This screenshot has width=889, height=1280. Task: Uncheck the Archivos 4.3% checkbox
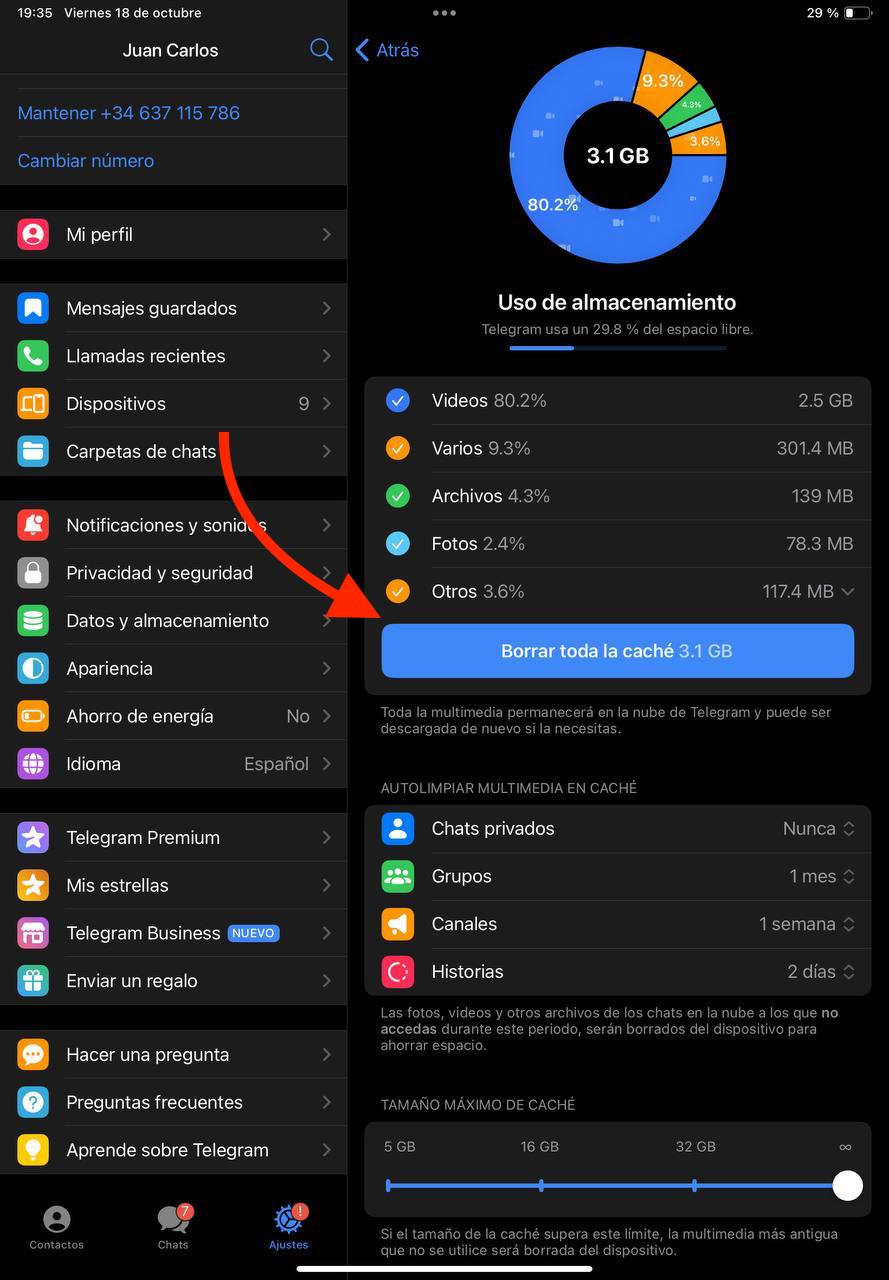click(398, 496)
